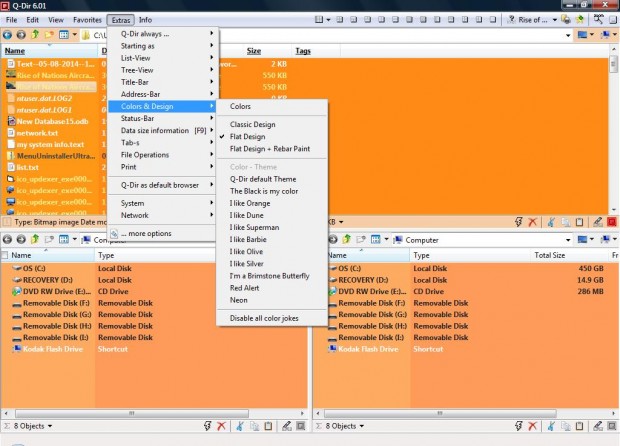
Task: Go forward in the bottom-left Computer pane
Action: [21, 239]
